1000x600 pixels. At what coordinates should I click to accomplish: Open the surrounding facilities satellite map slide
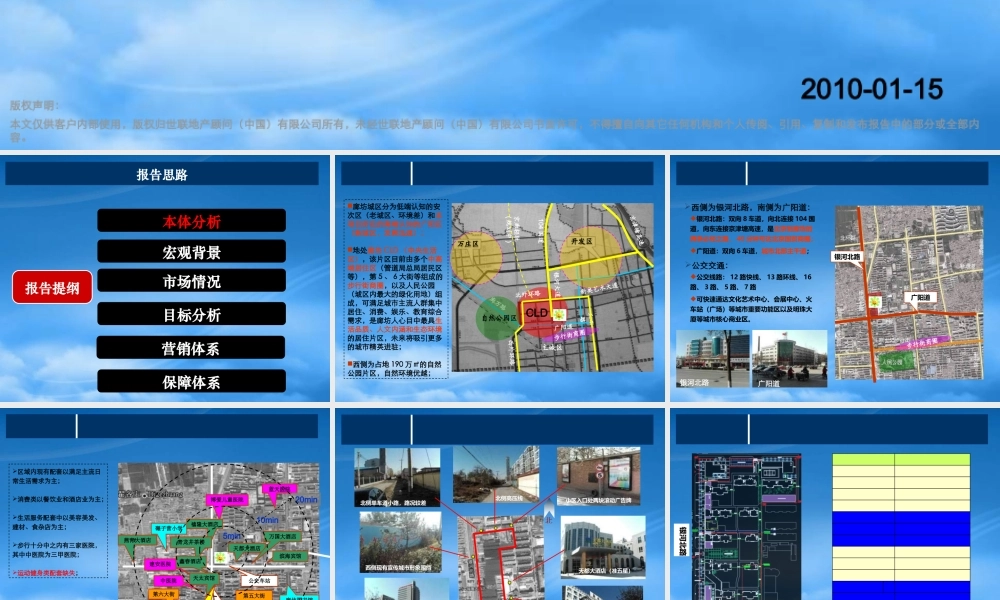point(215,530)
